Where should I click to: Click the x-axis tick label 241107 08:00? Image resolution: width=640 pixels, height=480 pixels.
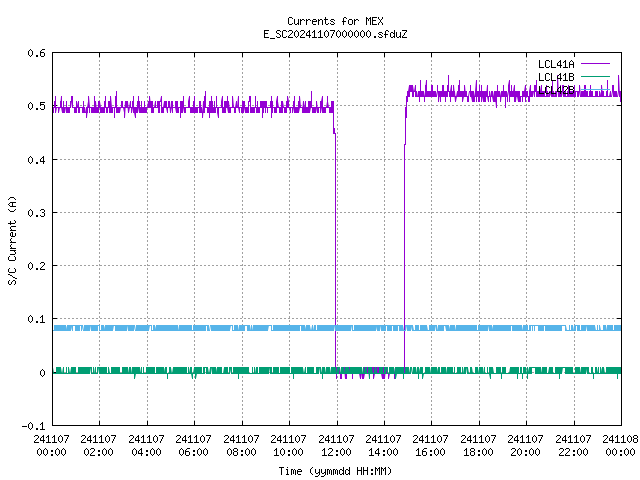click(241, 446)
